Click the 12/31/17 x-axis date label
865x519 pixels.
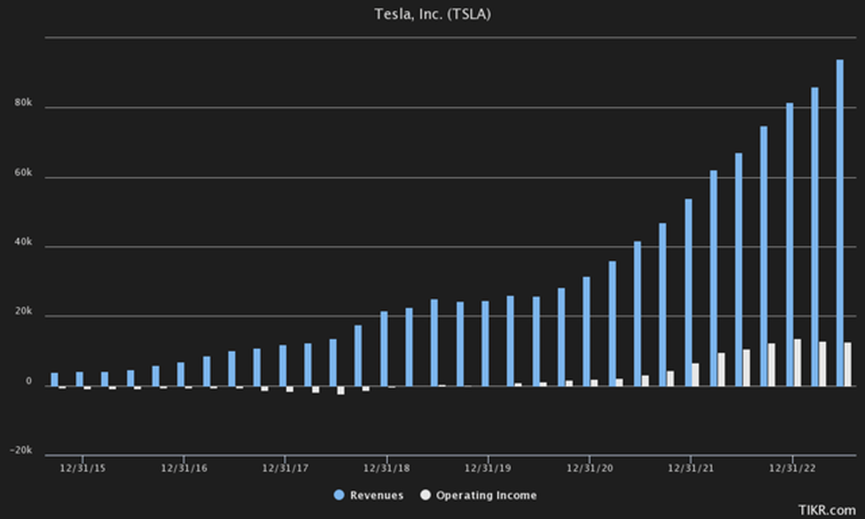285,468
